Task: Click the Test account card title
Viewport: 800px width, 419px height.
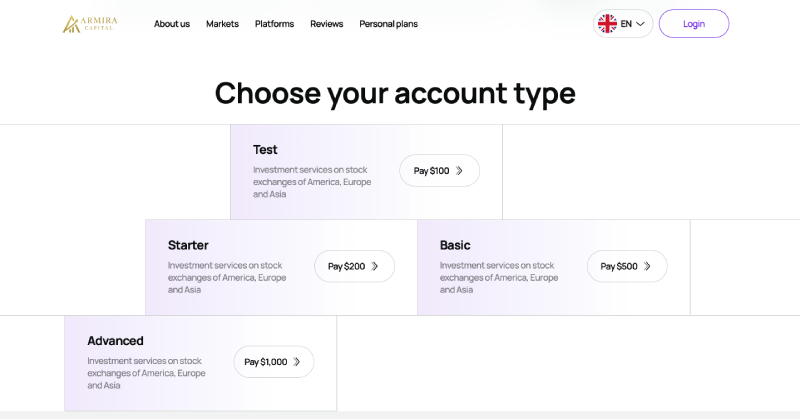Action: (x=265, y=150)
